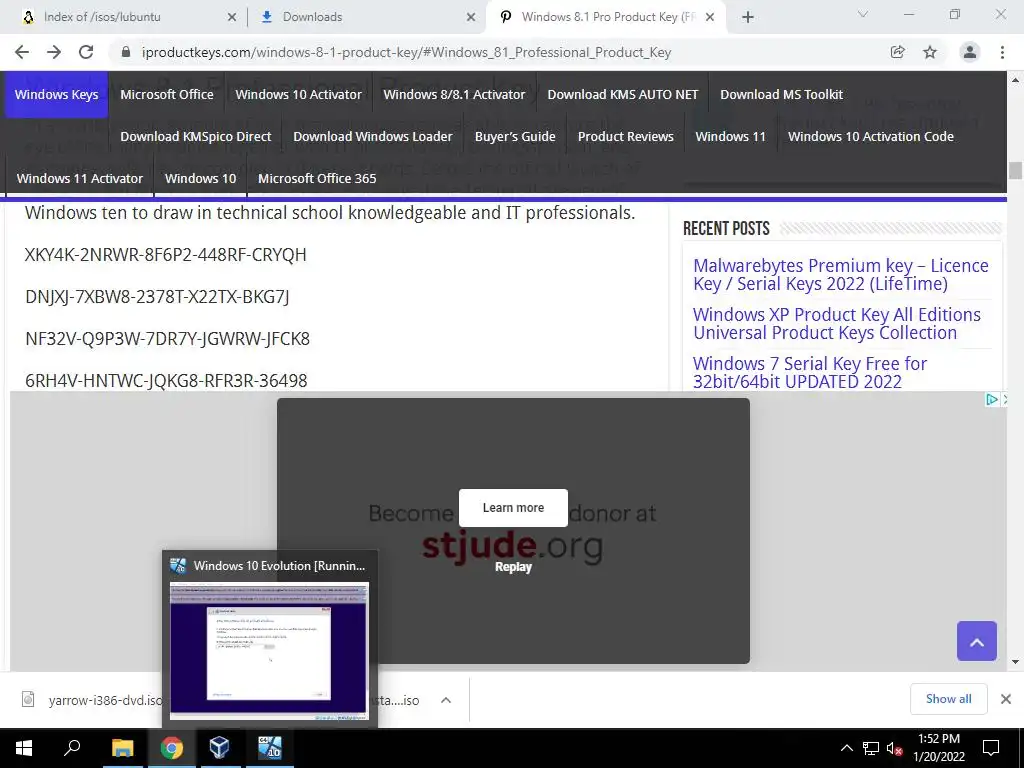The width and height of the screenshot is (1024, 768).
Task: Select Windows 10 Evolution VM preview thumbnail
Action: 269,650
